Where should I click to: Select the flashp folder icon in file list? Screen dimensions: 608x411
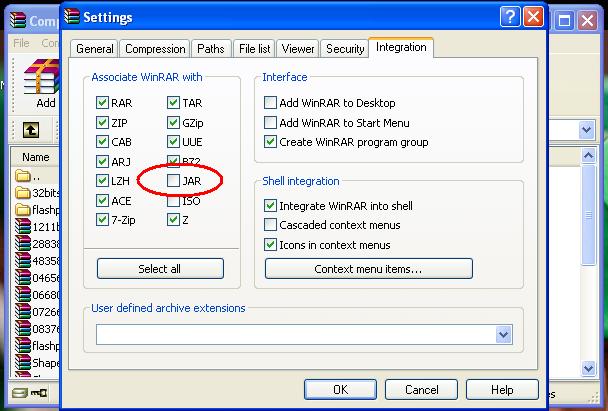(22, 210)
